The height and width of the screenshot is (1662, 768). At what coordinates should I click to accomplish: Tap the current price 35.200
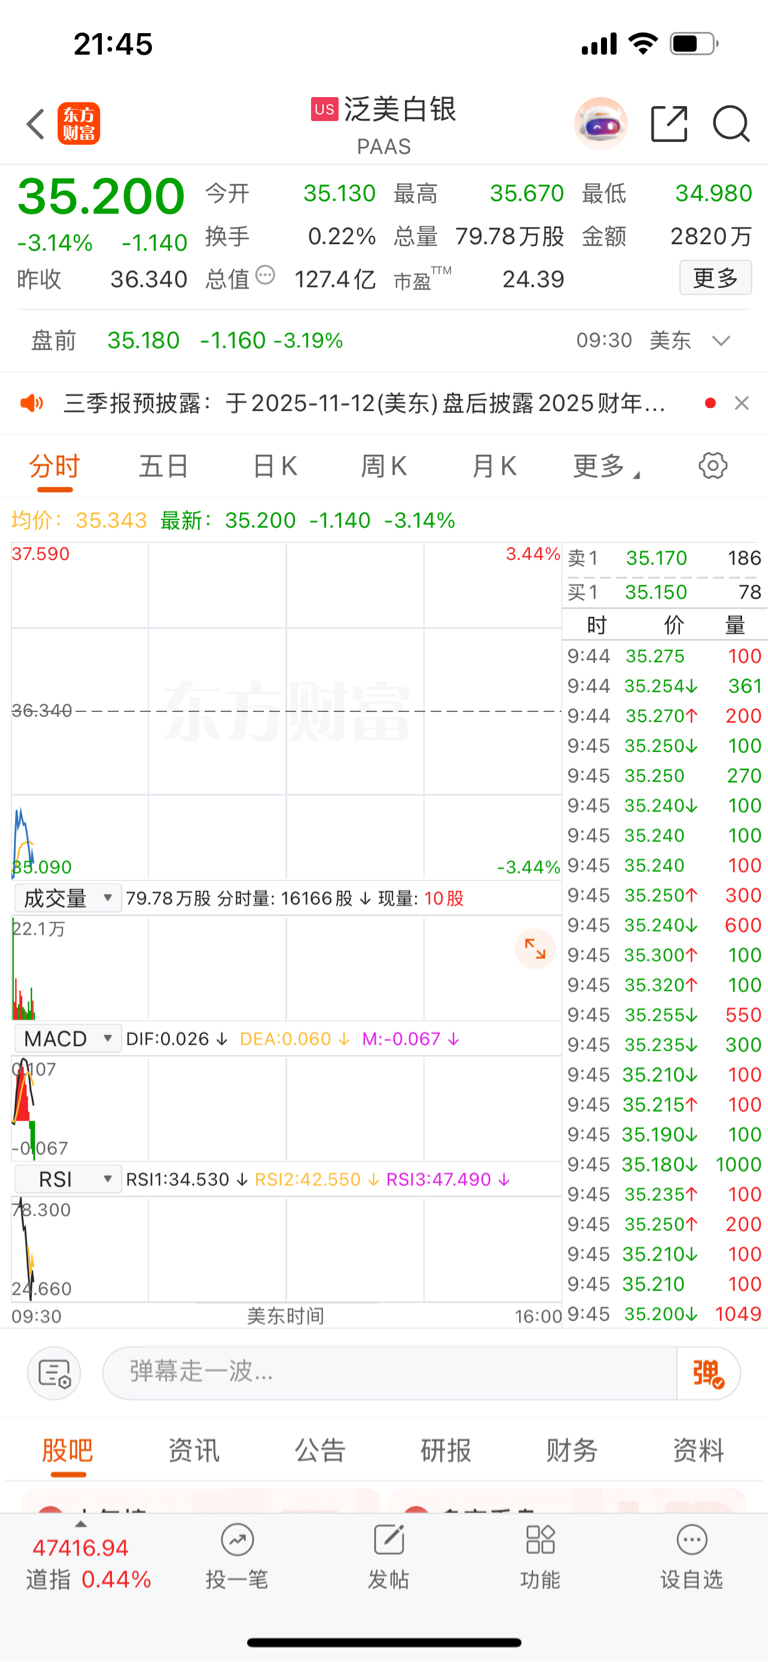(x=101, y=196)
